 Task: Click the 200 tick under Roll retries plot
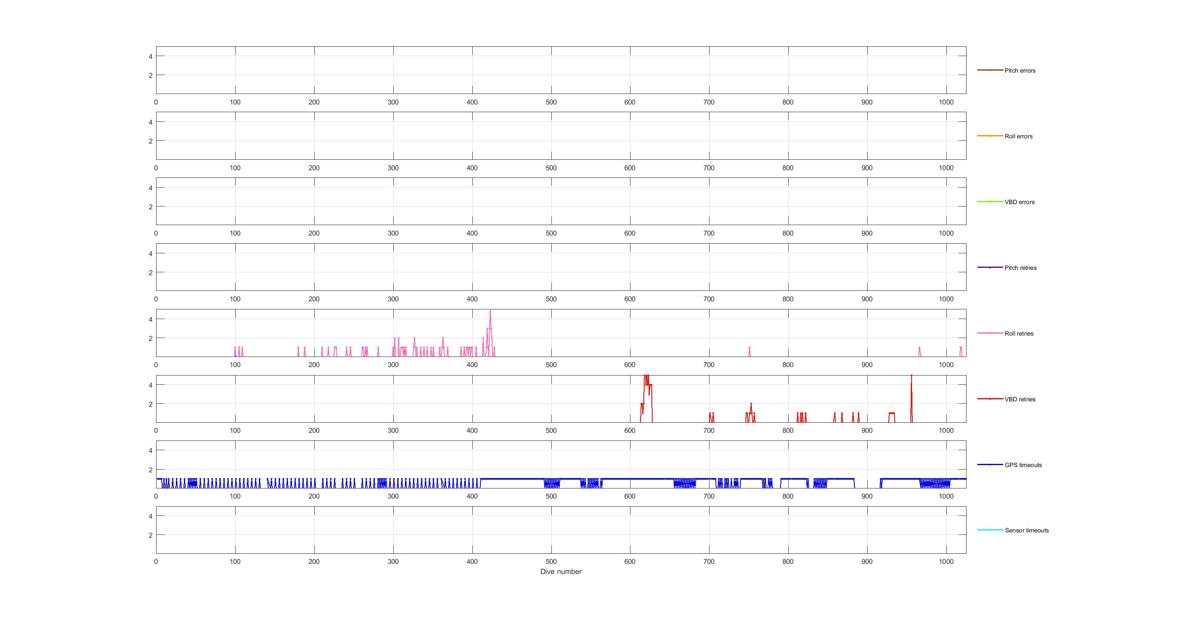click(314, 365)
